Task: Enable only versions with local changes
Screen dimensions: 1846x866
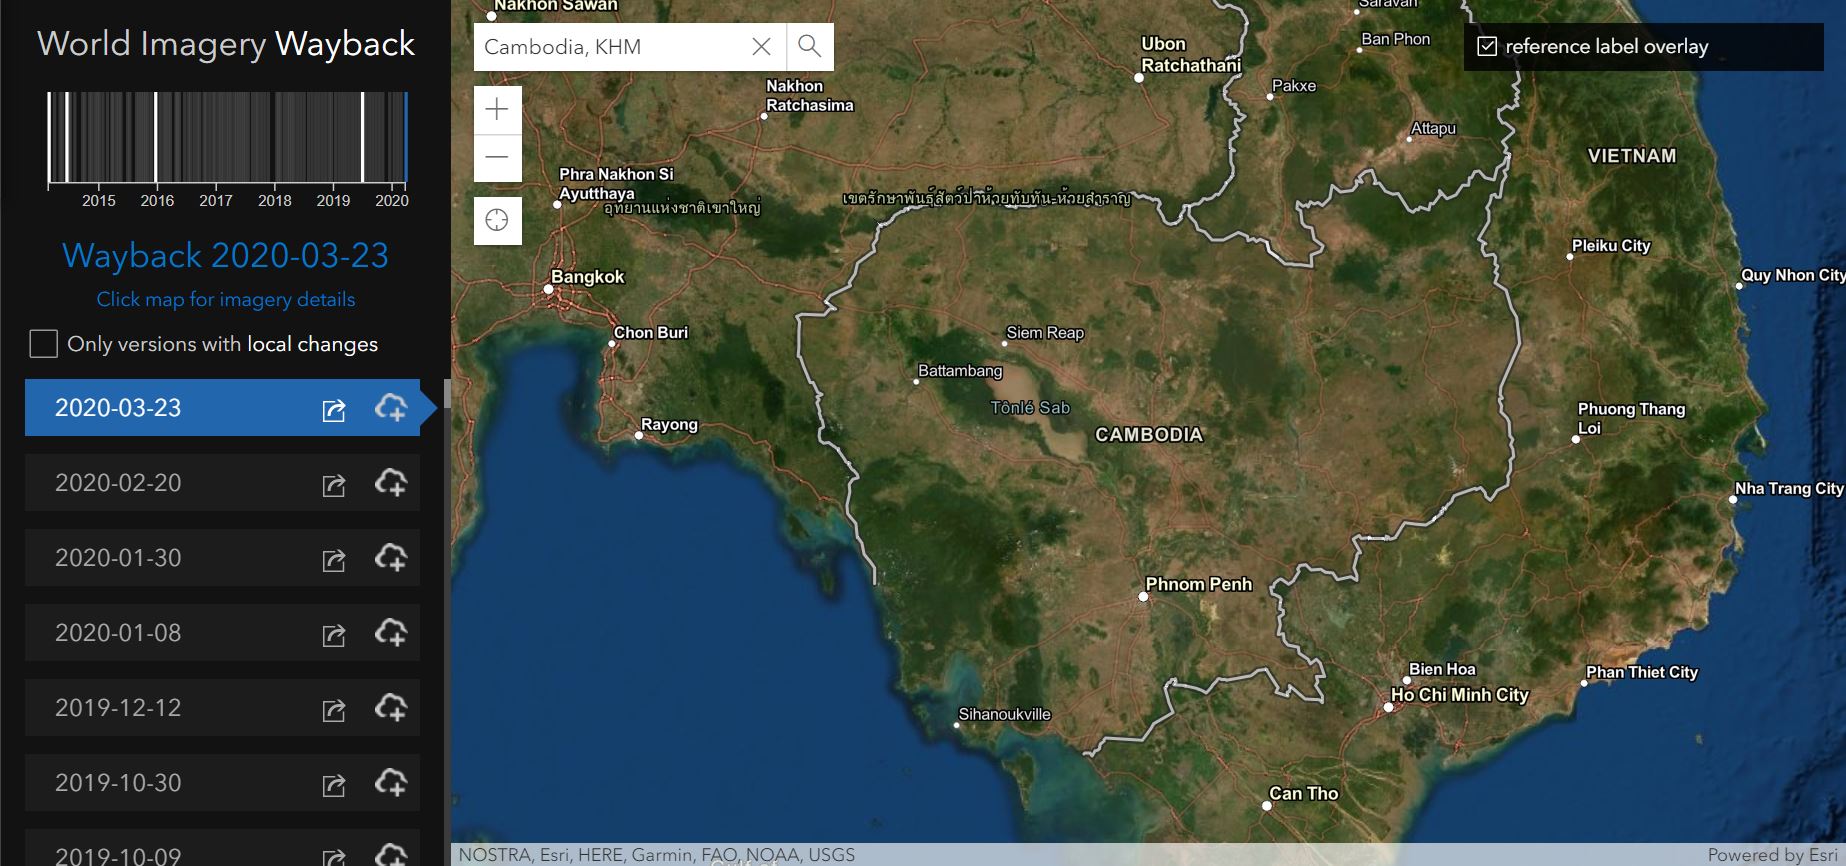Action: 44,344
